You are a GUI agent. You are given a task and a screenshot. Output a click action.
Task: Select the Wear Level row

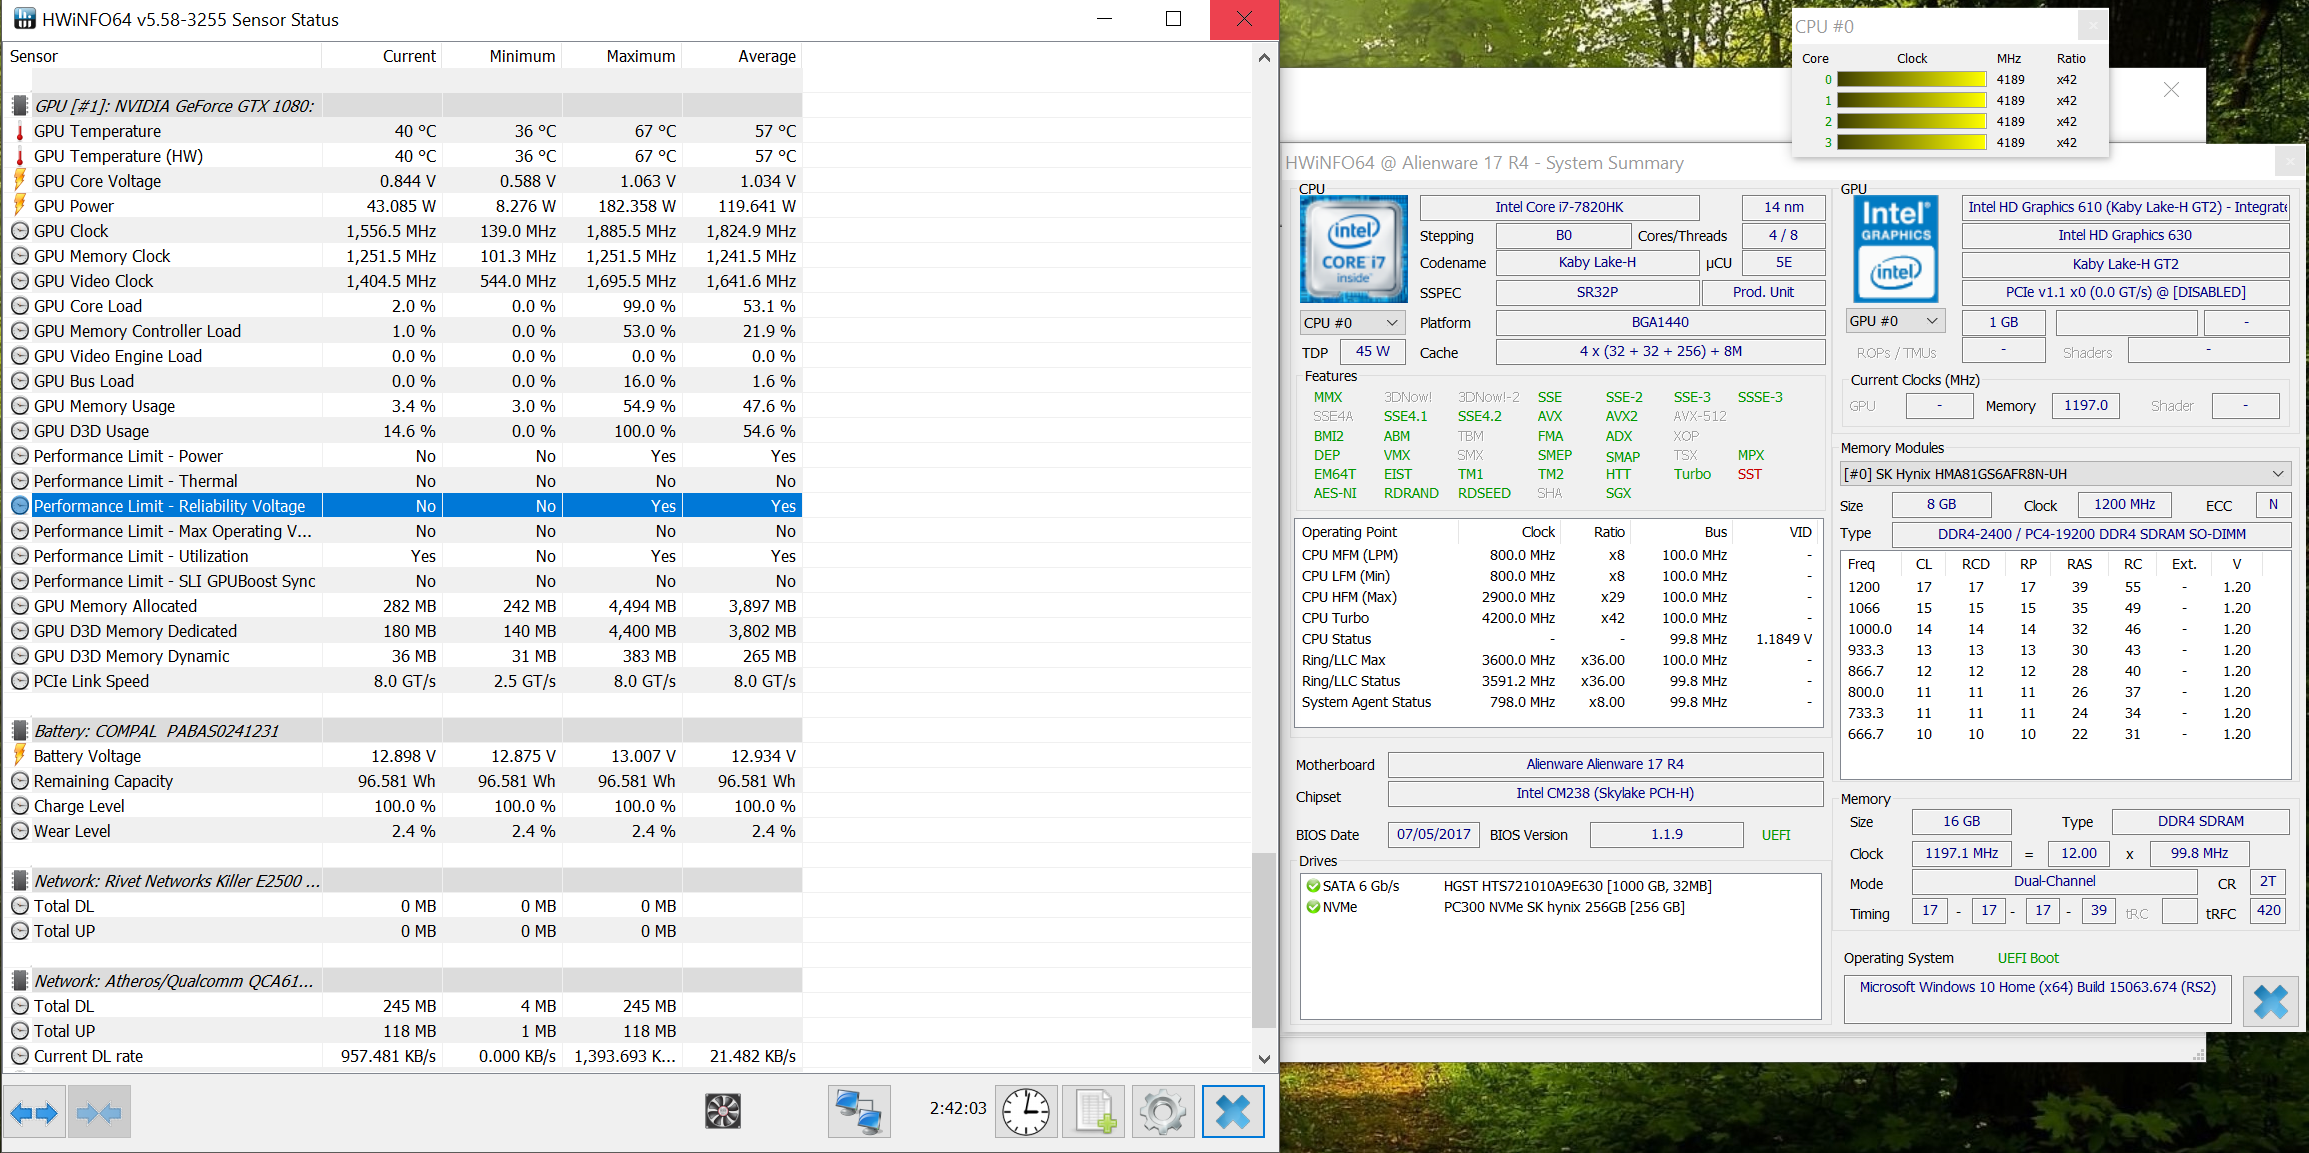(403, 831)
